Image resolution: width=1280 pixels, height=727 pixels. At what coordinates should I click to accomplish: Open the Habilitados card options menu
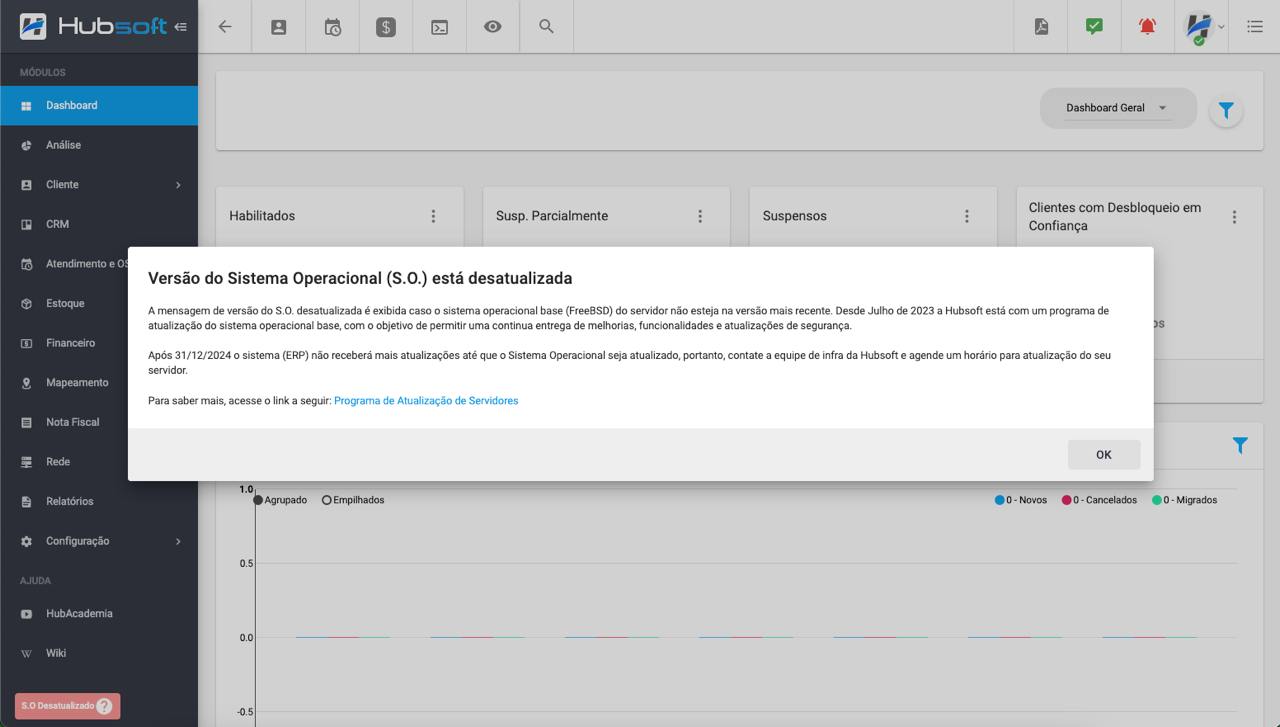[x=433, y=216]
